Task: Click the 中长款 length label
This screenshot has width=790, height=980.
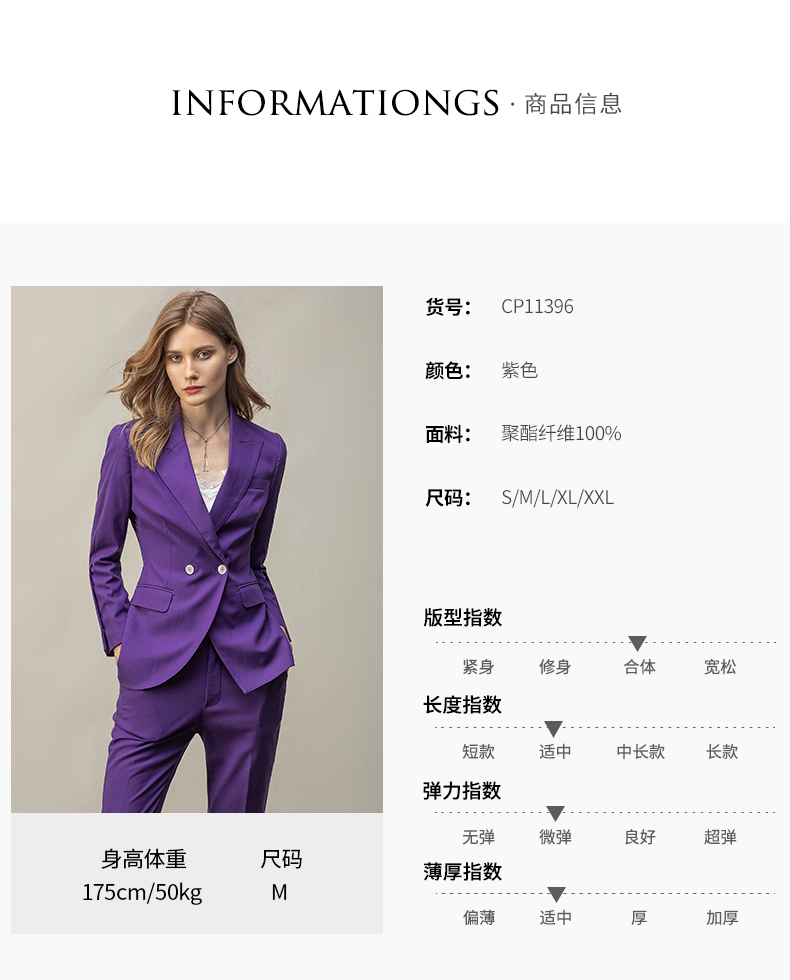Action: [641, 751]
